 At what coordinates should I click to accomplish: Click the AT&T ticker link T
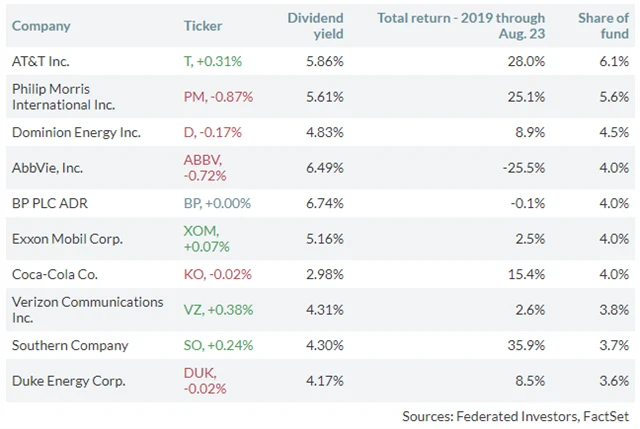(x=188, y=61)
